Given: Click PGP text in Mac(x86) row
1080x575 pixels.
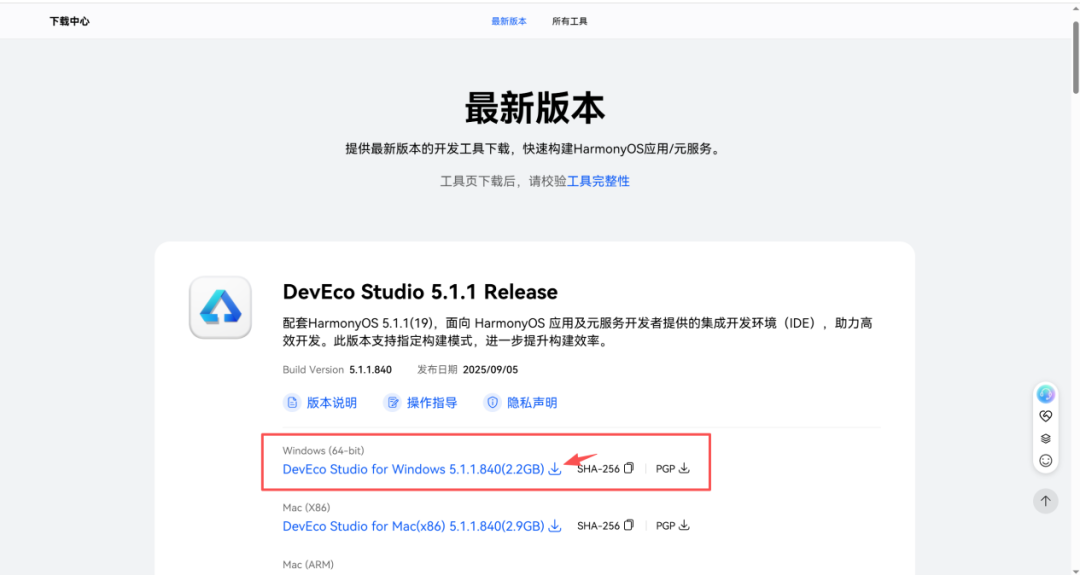Looking at the screenshot, I should (x=665, y=526).
